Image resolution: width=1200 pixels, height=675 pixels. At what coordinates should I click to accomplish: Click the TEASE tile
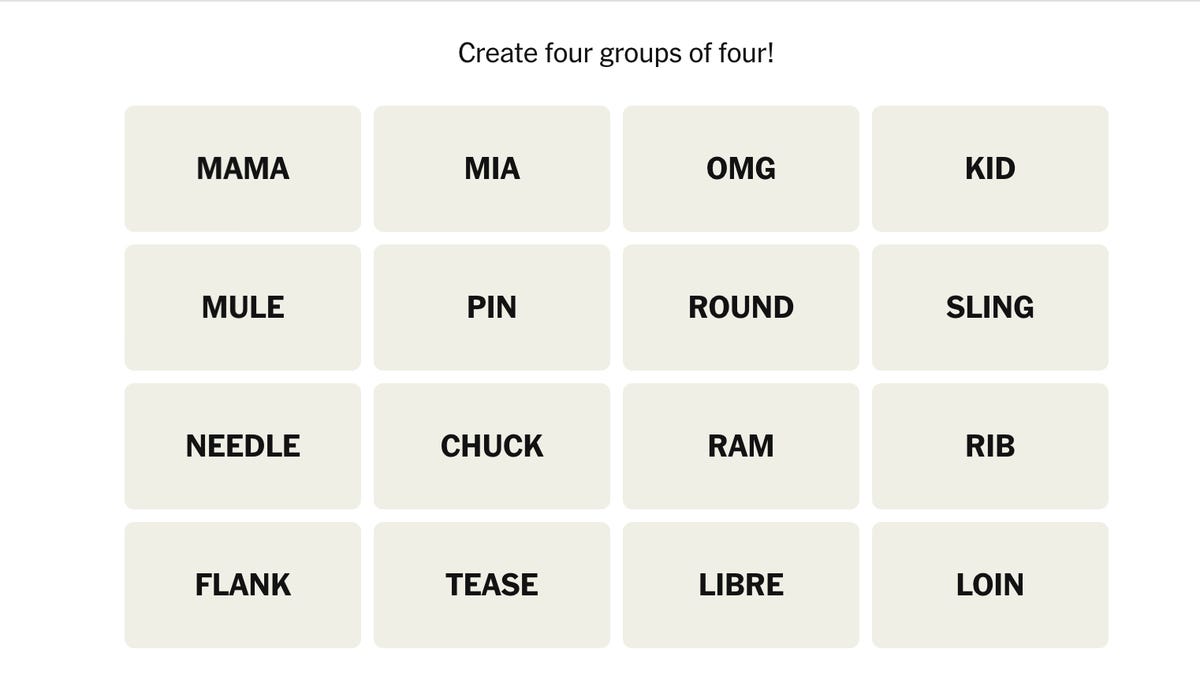492,585
